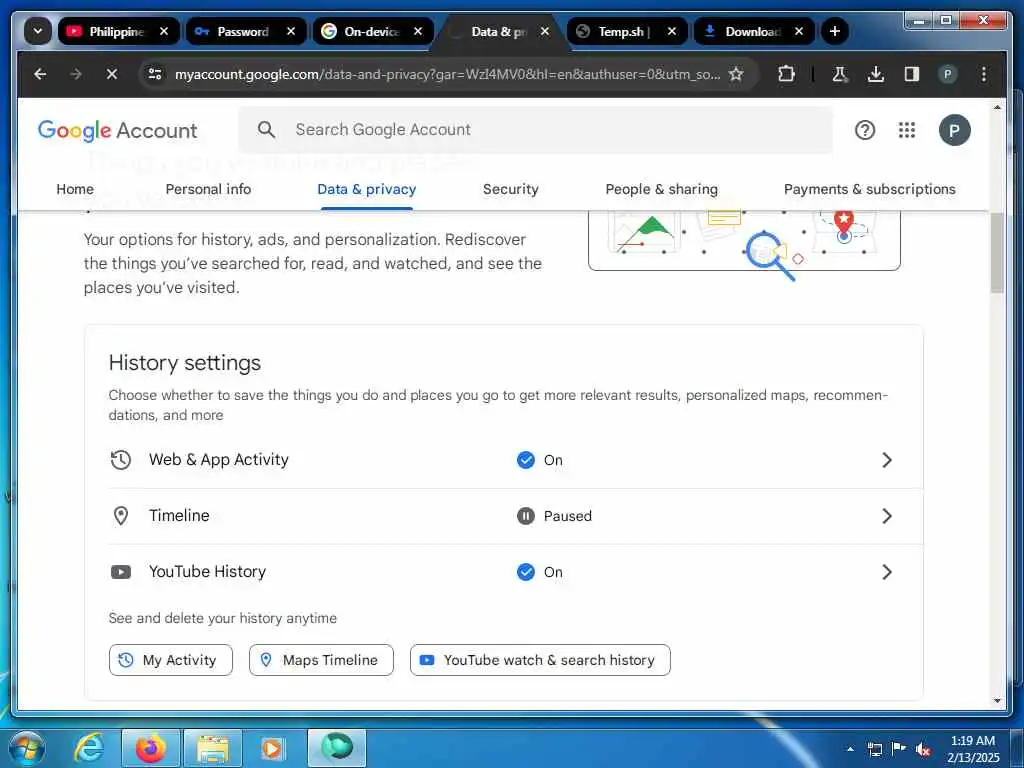1024x768 pixels.
Task: Open the My Activity button
Action: pos(170,660)
